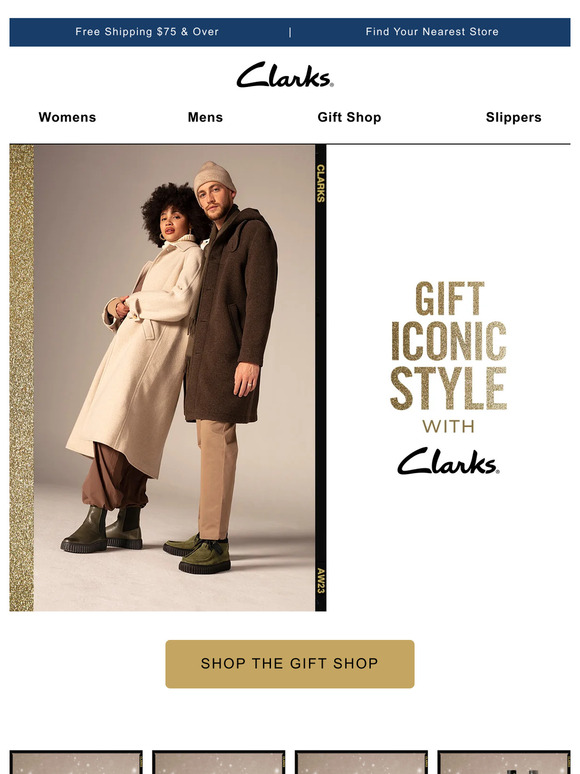Select the fourth product thumbnail at bottom
The width and height of the screenshot is (580, 774).
504,762
